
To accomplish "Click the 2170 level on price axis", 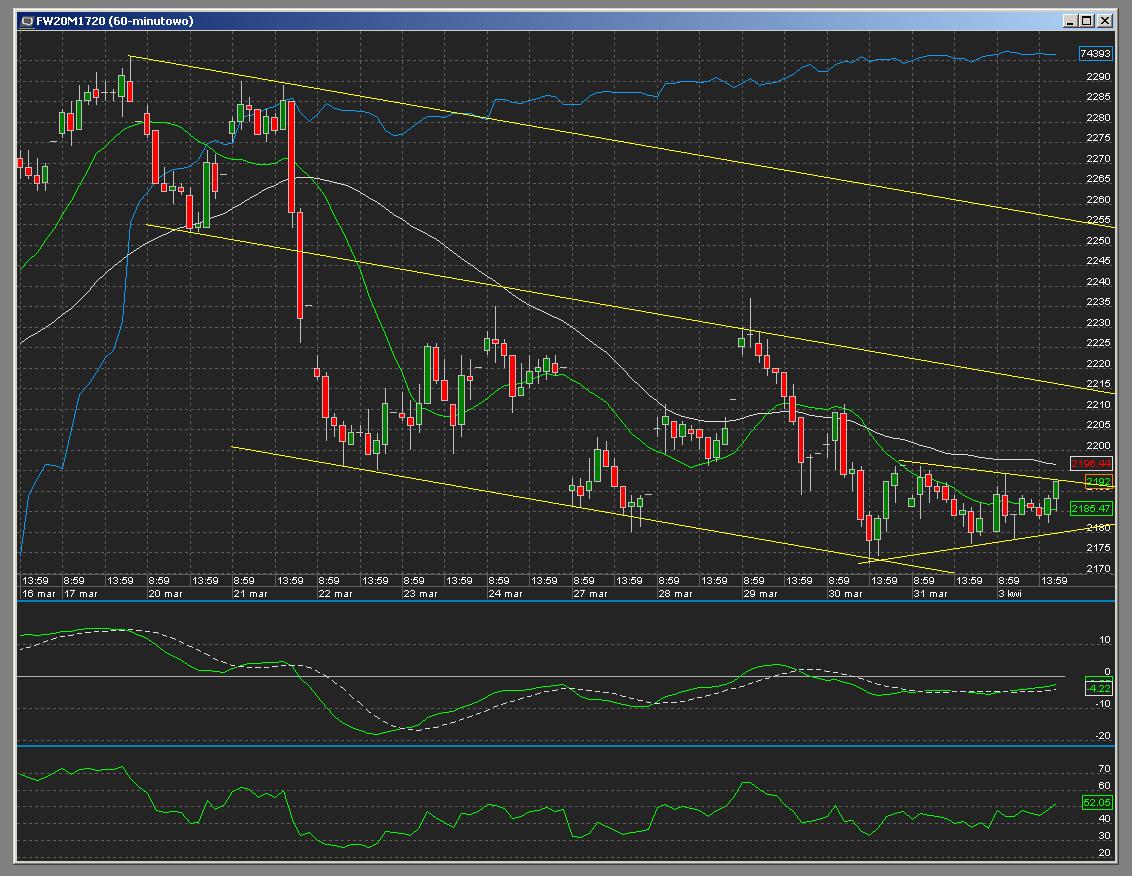I will point(1098,569).
